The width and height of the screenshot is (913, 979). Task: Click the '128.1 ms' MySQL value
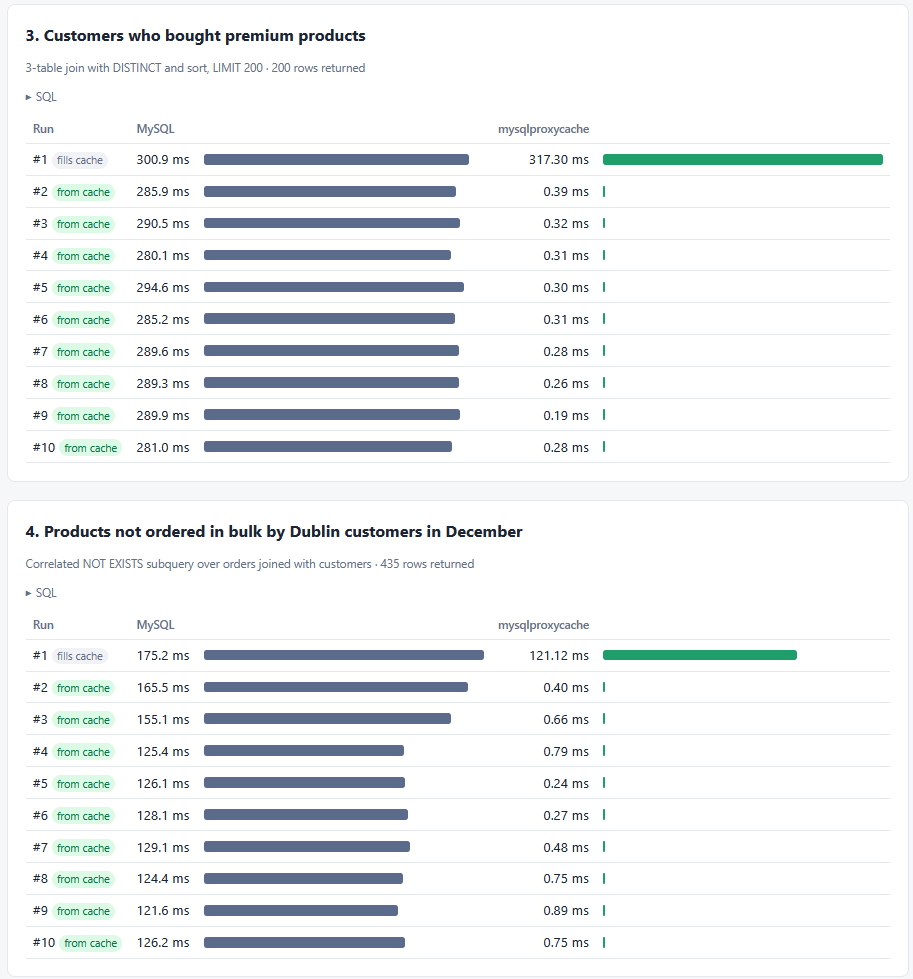tap(163, 815)
